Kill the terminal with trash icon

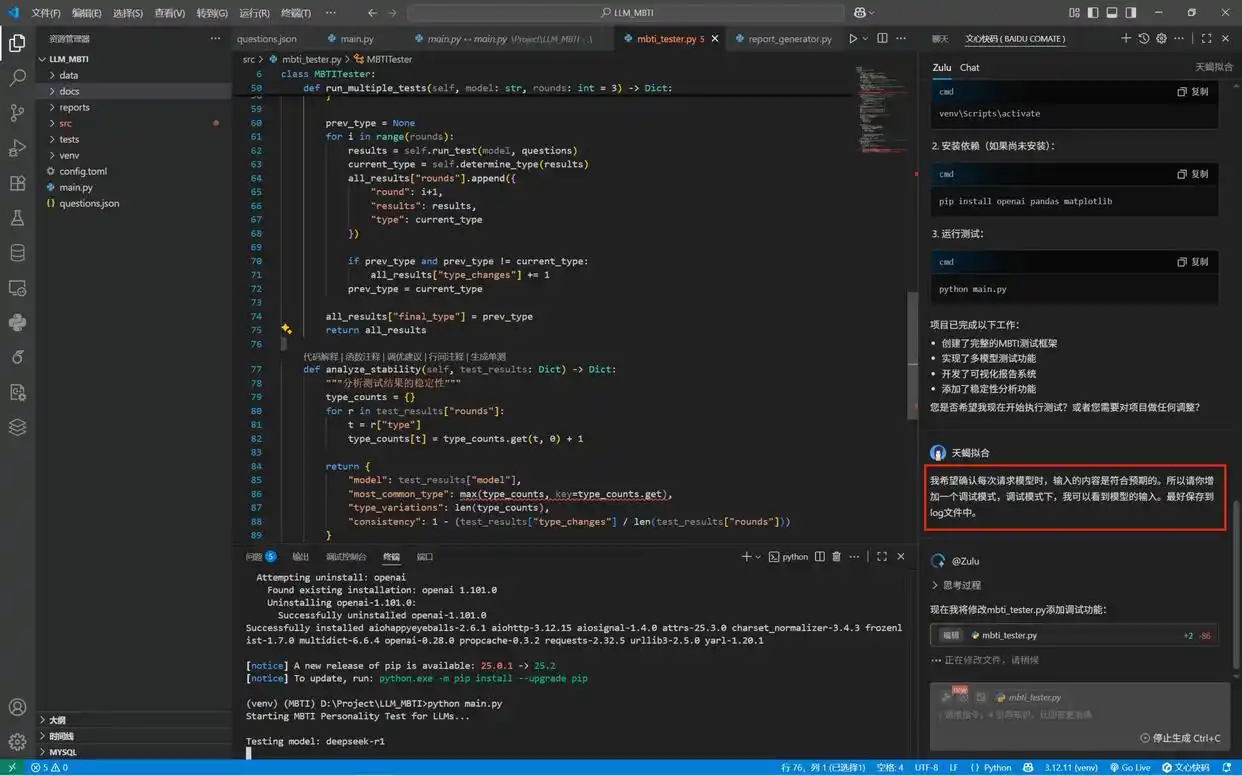point(837,557)
